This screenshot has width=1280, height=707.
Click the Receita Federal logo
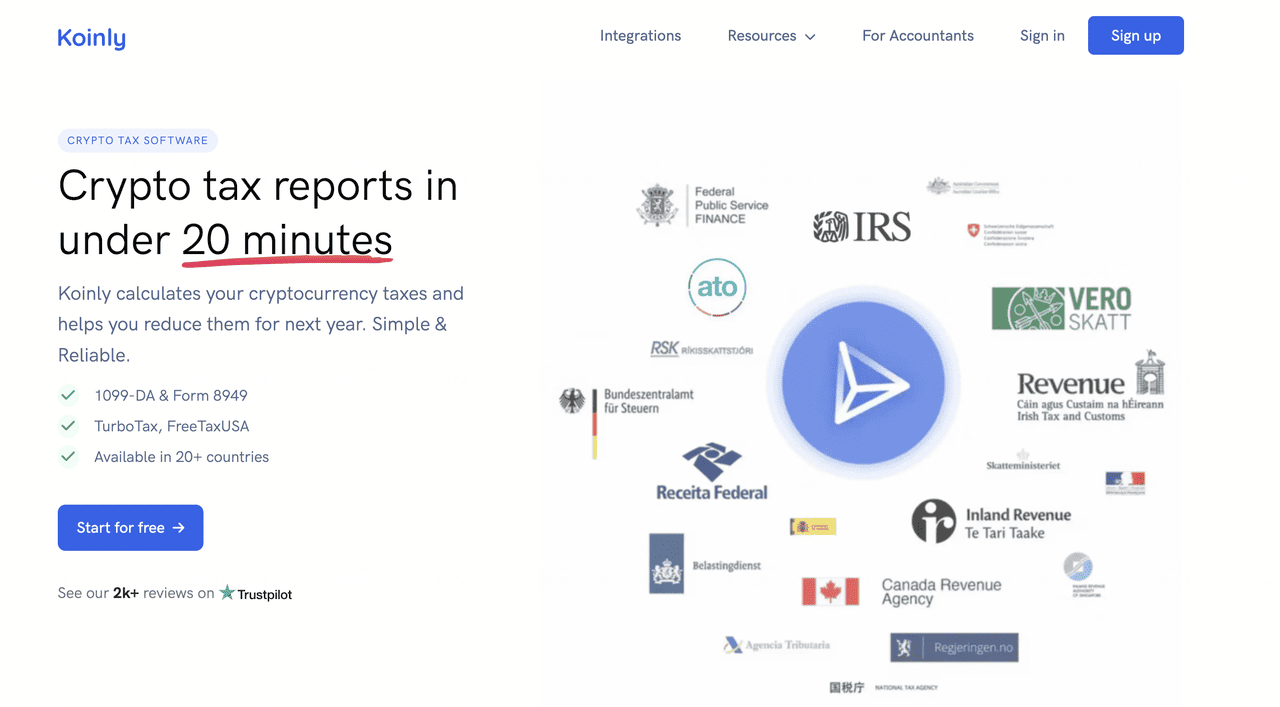712,473
